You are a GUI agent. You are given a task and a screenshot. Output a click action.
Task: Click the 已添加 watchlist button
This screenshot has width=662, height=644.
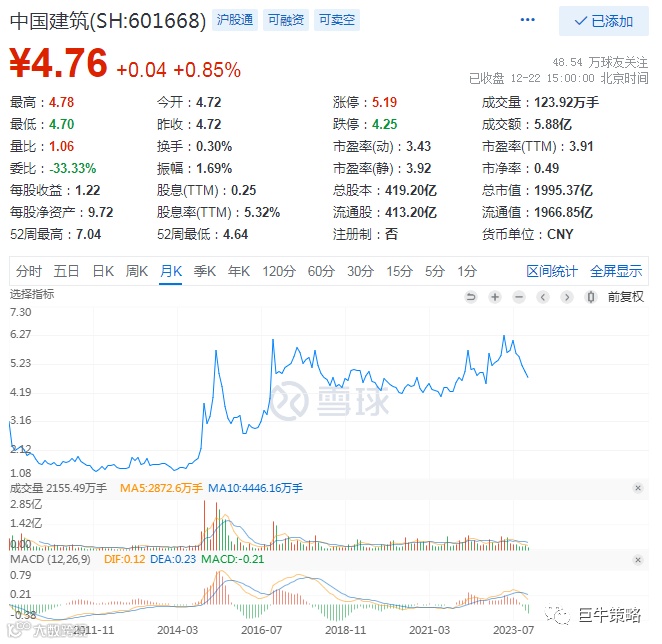pos(604,21)
